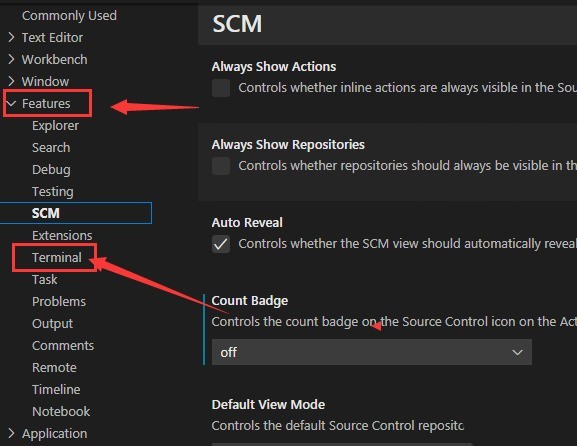Uncheck the Auto Reveal checkbox

click(221, 244)
